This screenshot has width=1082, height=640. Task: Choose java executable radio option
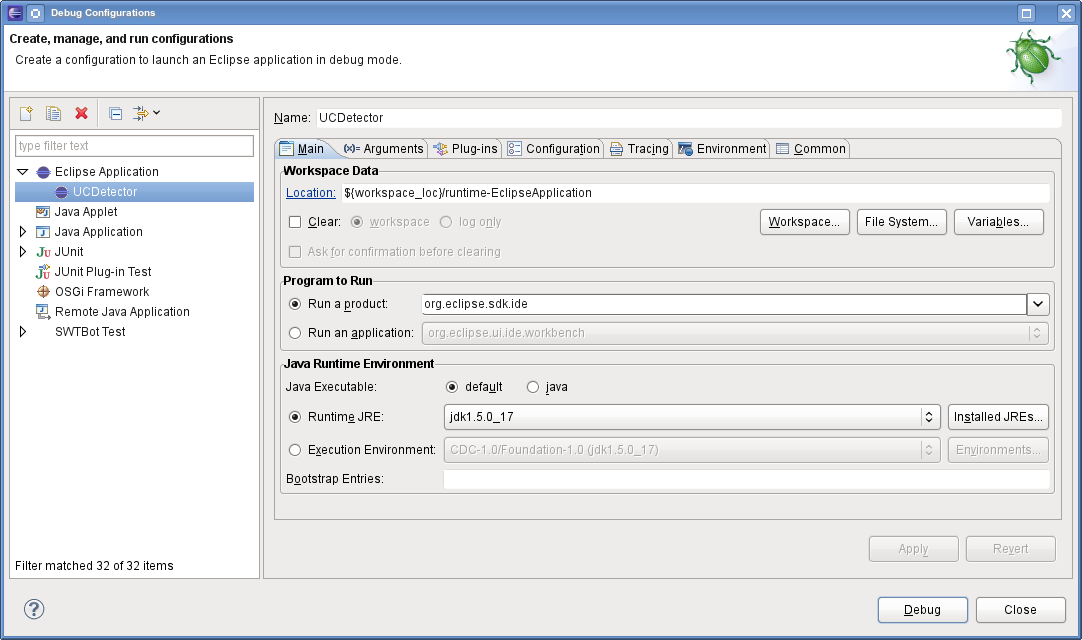click(533, 387)
